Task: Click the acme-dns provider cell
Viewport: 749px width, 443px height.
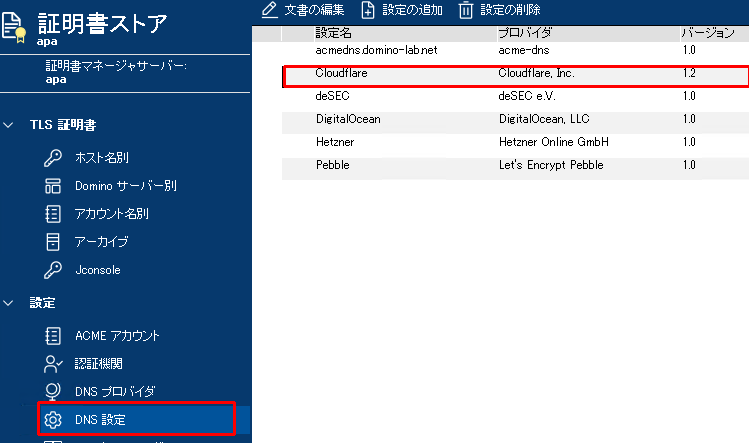Action: [x=524, y=50]
